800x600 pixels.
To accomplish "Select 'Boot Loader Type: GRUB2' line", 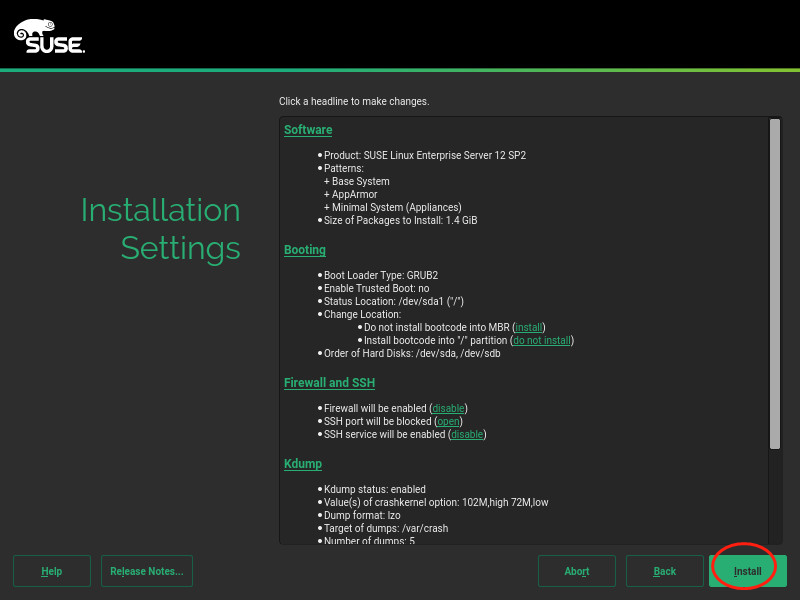I will (x=381, y=275).
